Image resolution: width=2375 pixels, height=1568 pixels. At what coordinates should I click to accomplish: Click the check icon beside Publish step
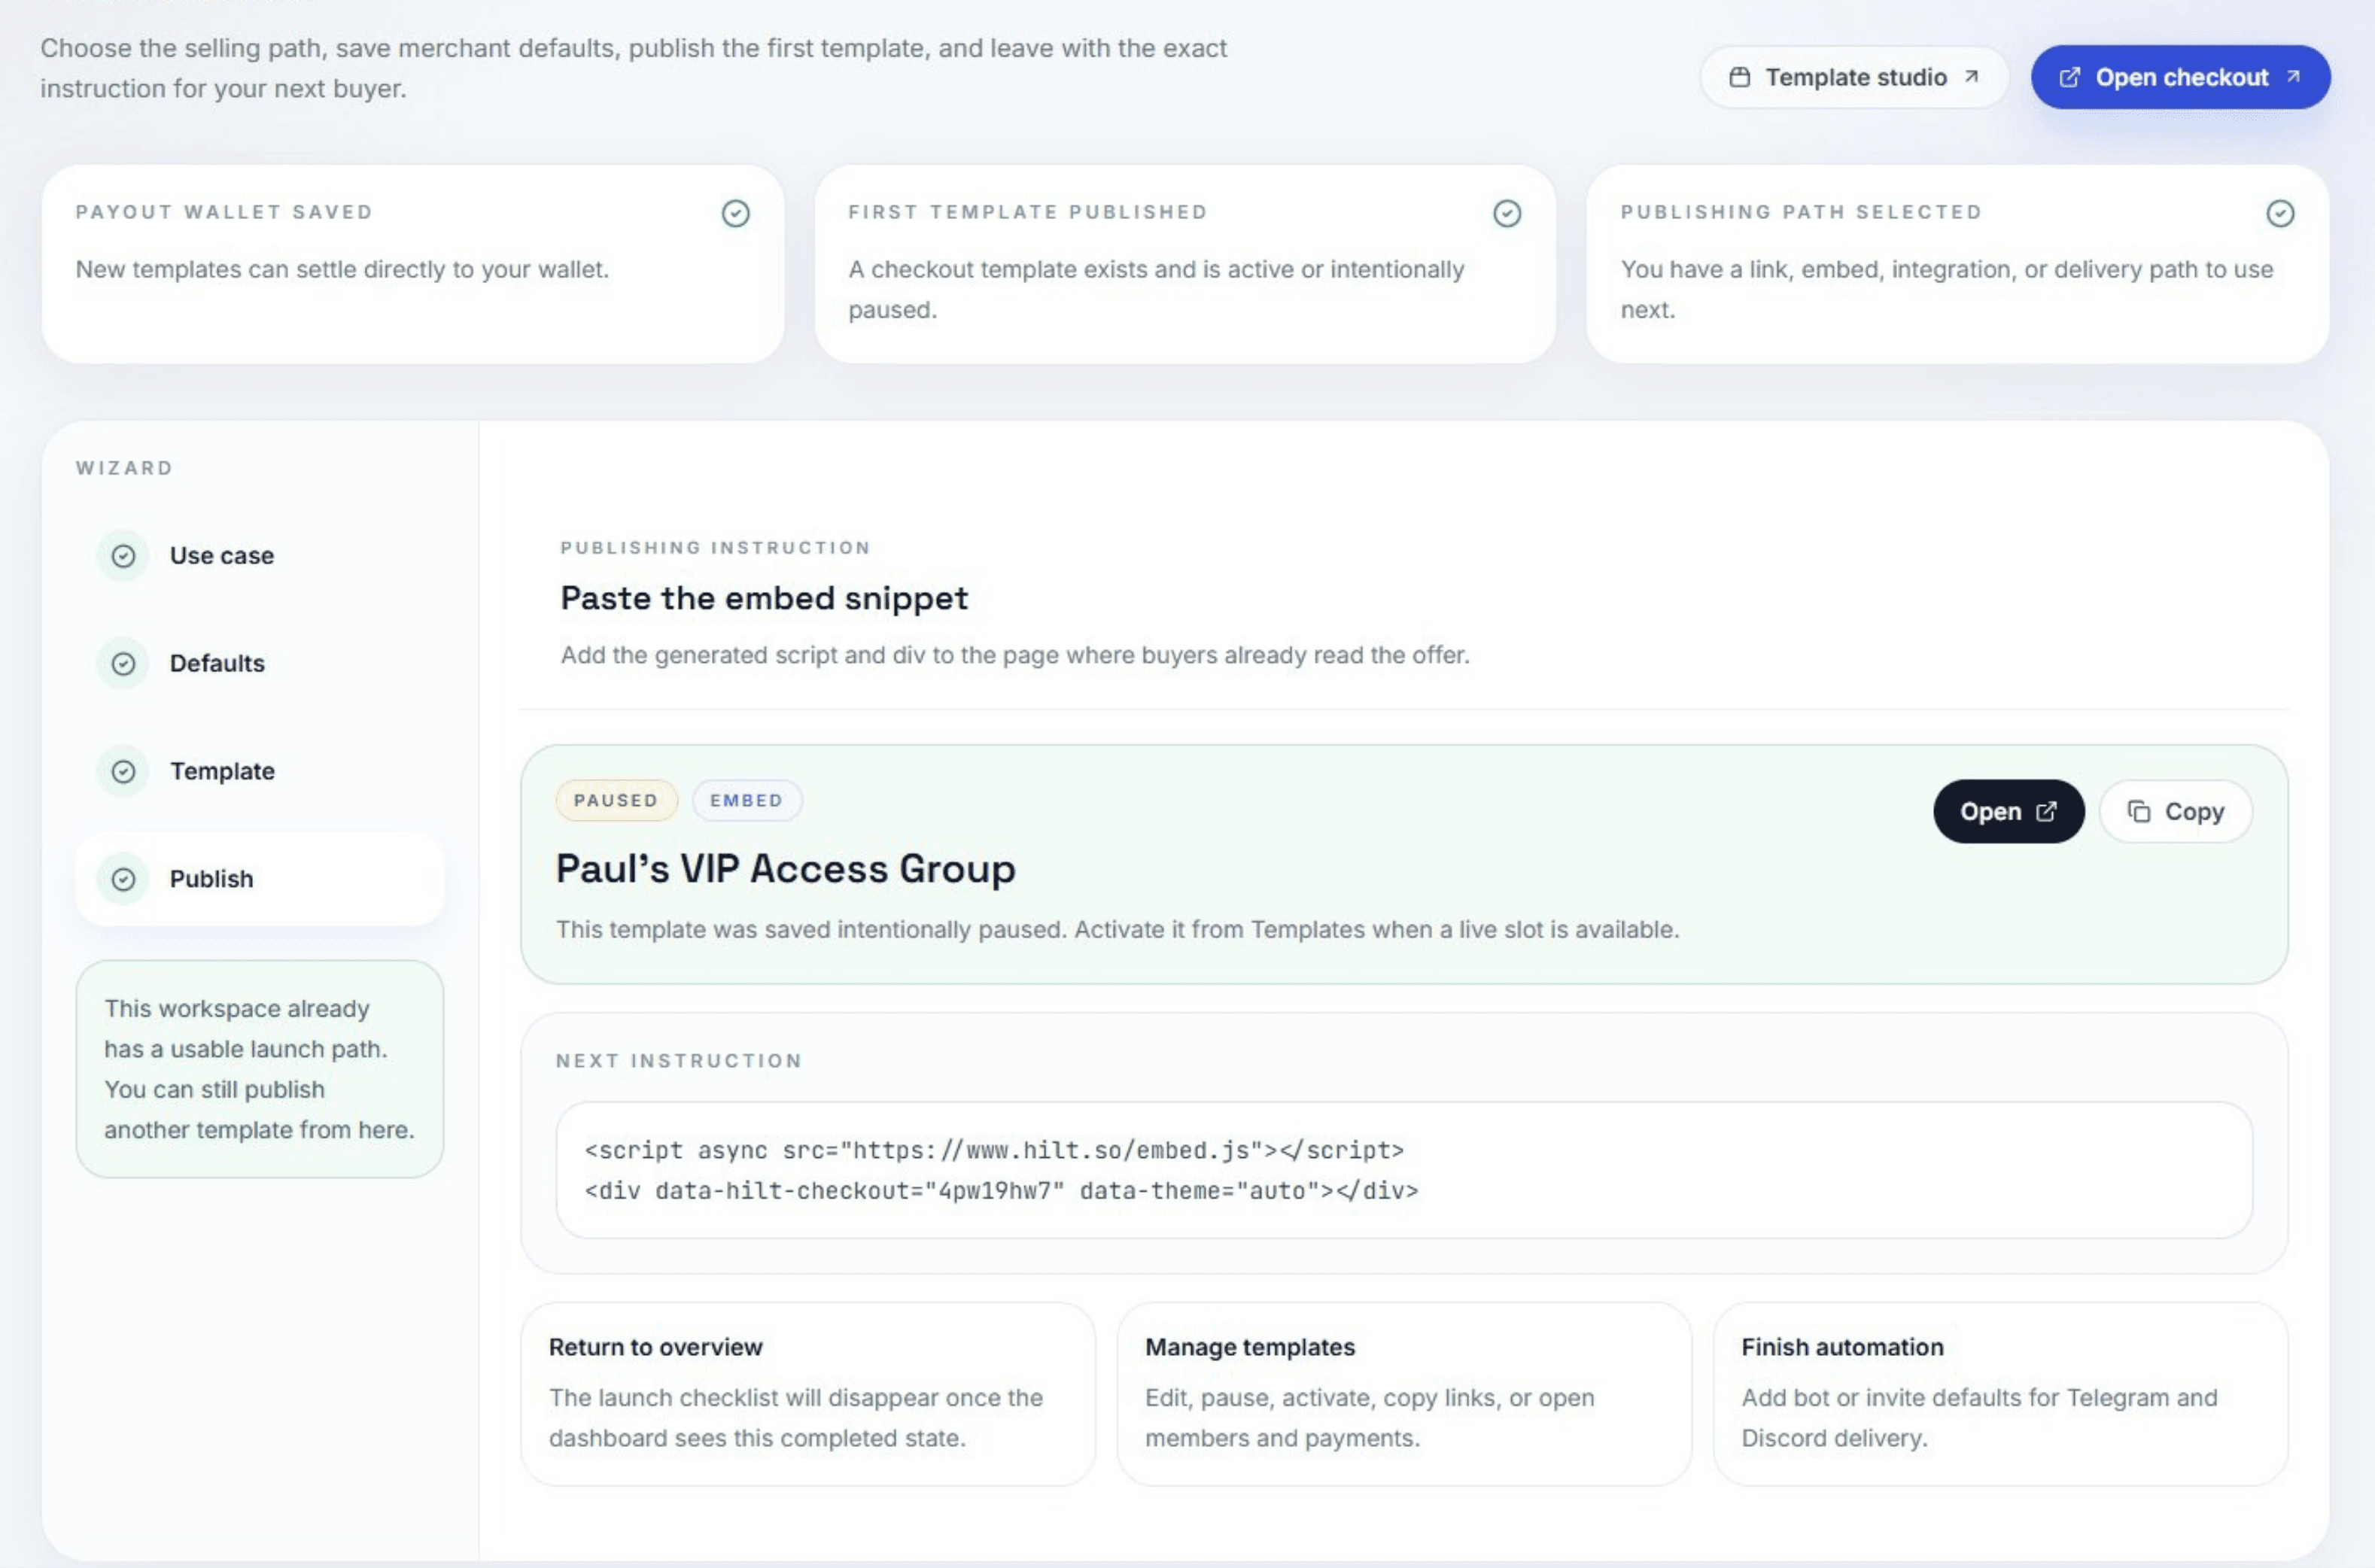click(x=123, y=879)
